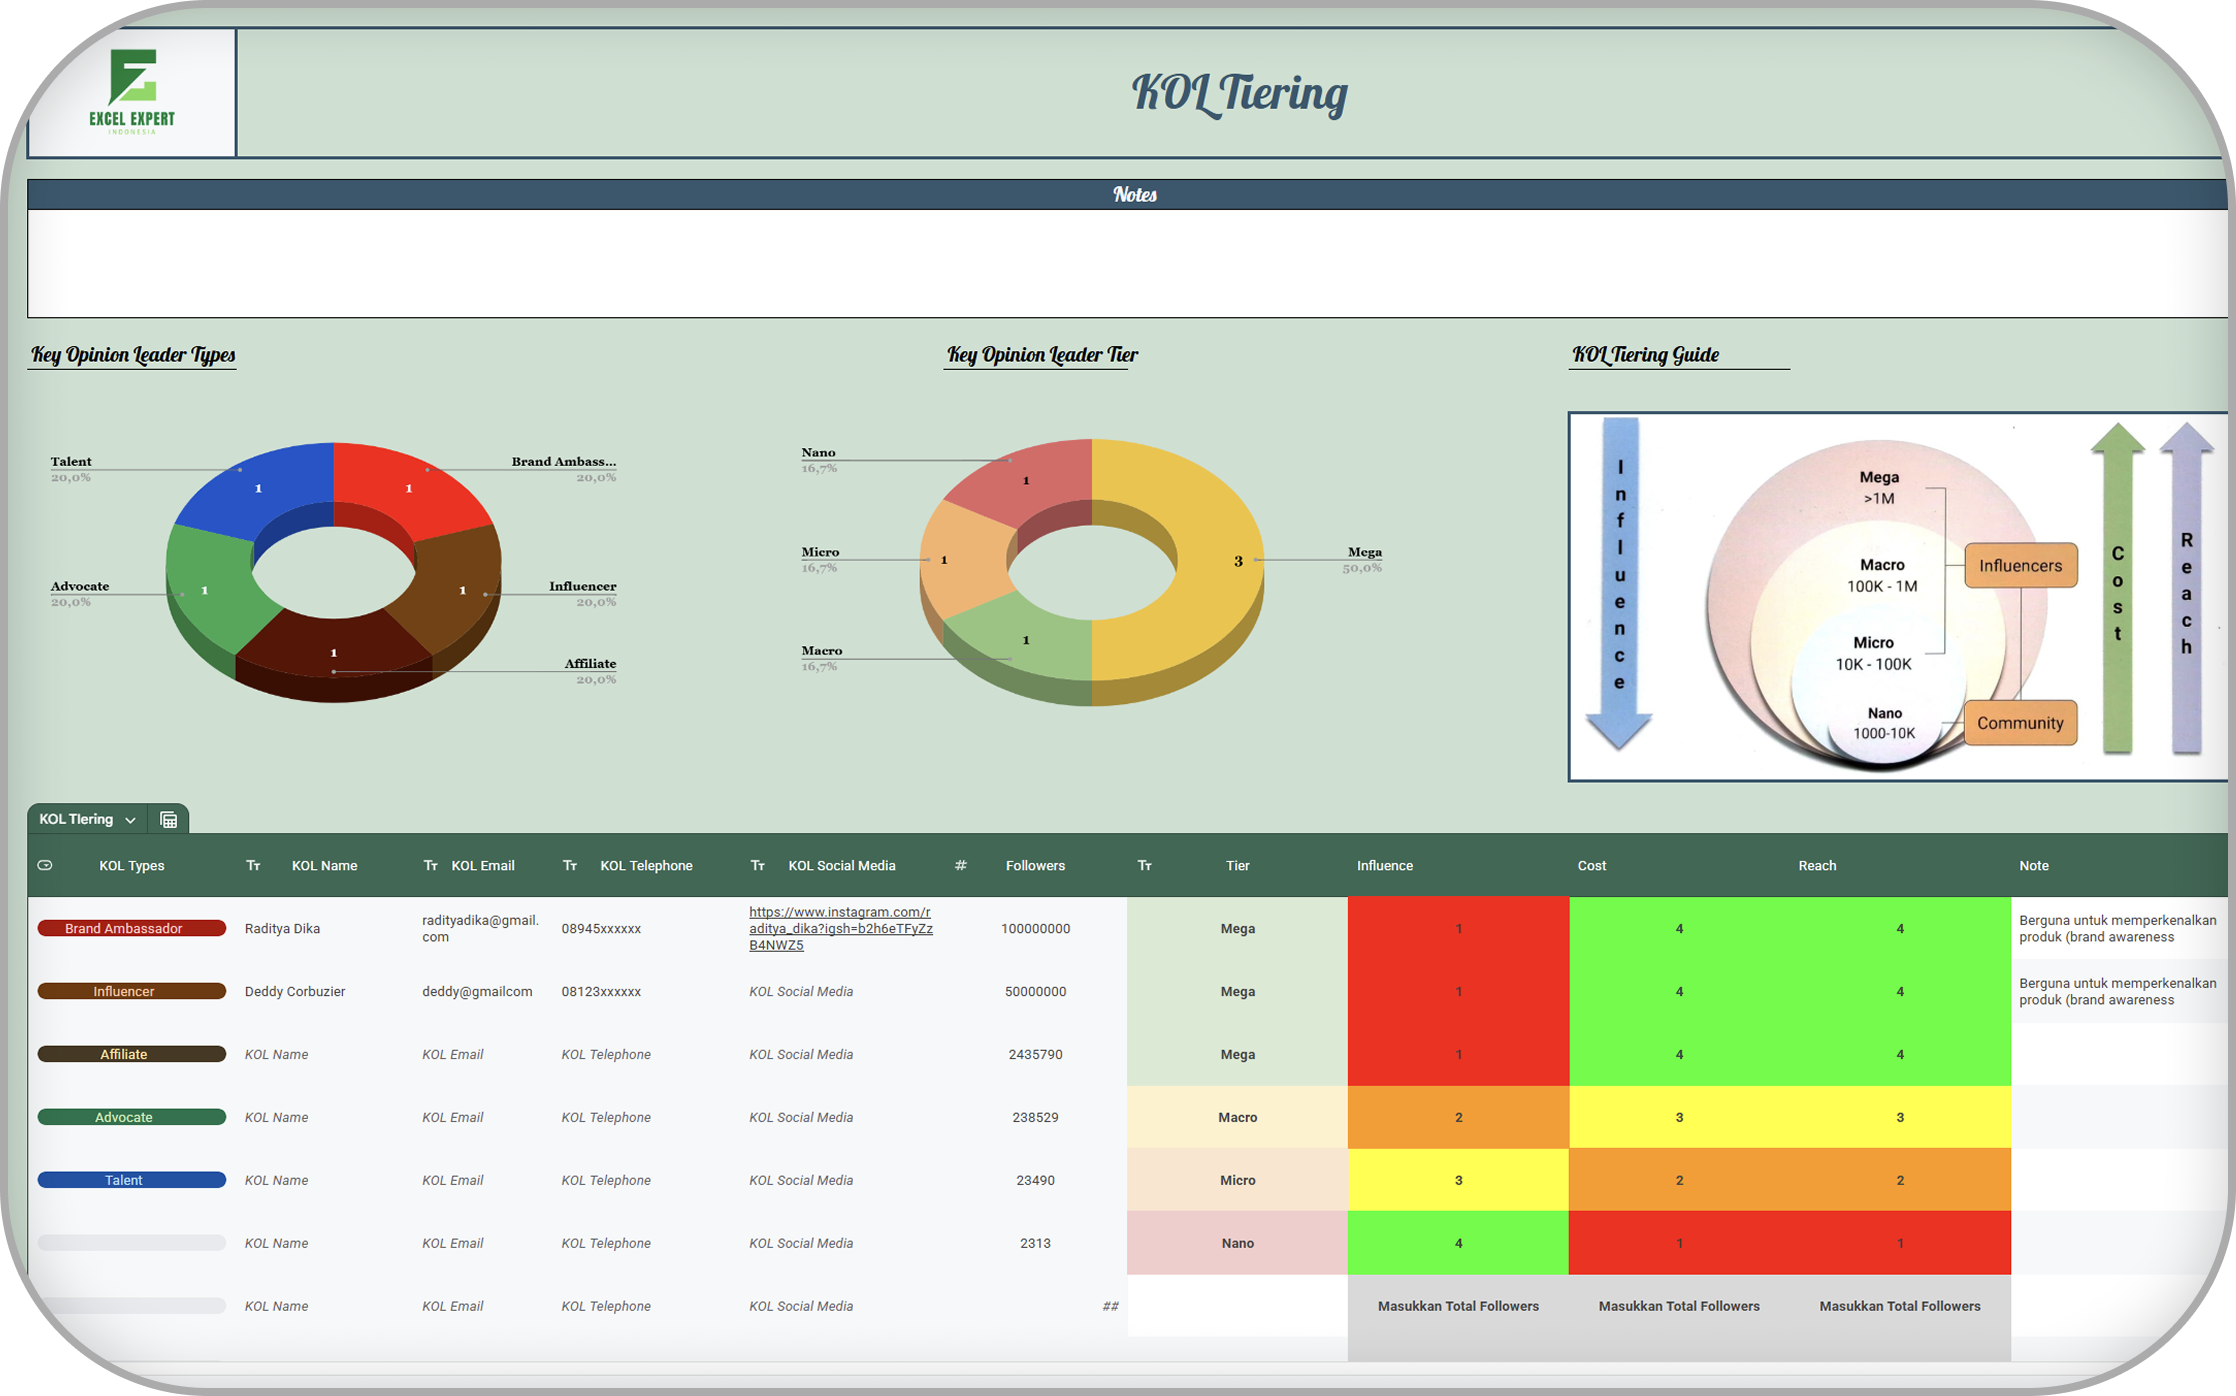
Task: Click the table view icon beside KOL Tiering
Action: click(x=168, y=820)
